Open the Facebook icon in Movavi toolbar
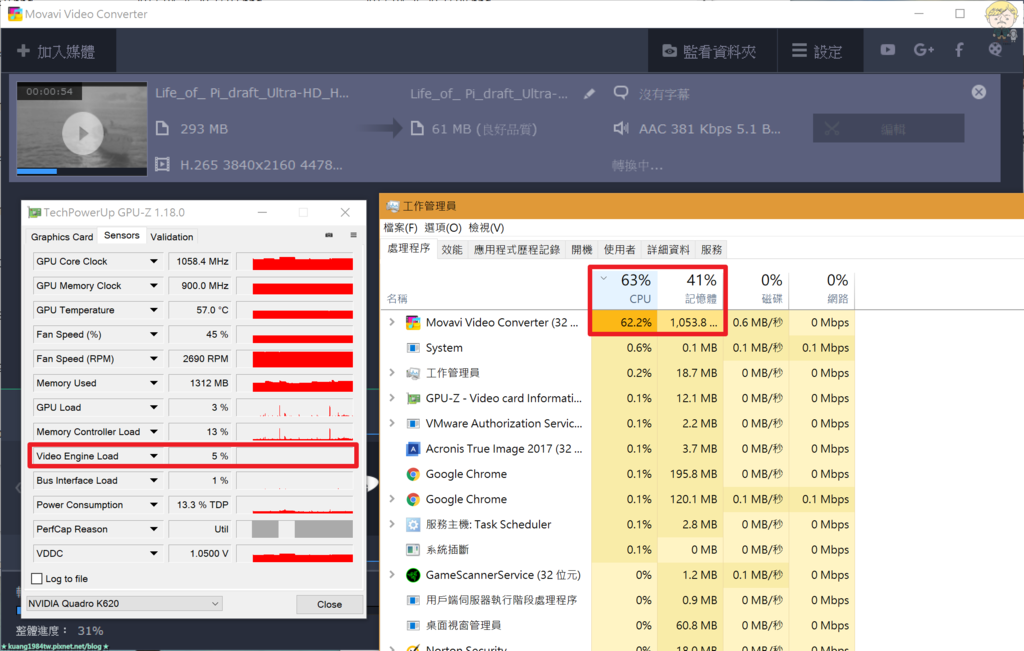This screenshot has height=651, width=1024. tap(959, 50)
